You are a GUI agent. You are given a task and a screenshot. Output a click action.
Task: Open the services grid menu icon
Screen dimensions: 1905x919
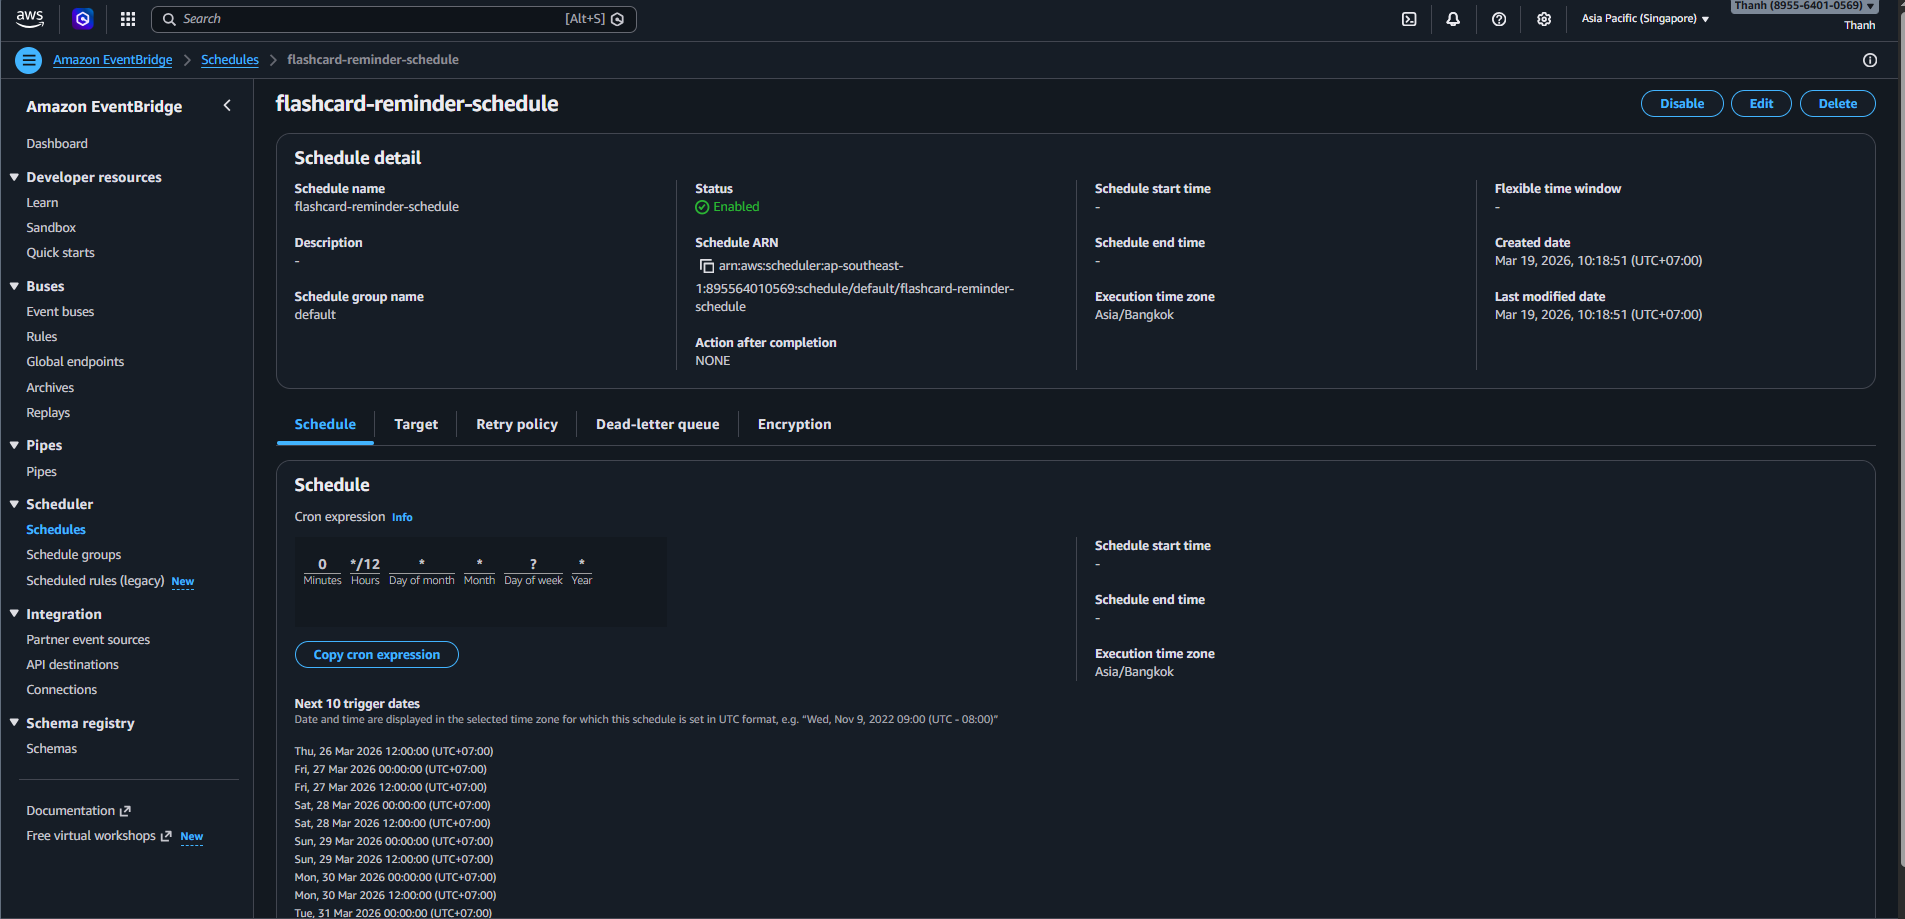click(x=128, y=19)
